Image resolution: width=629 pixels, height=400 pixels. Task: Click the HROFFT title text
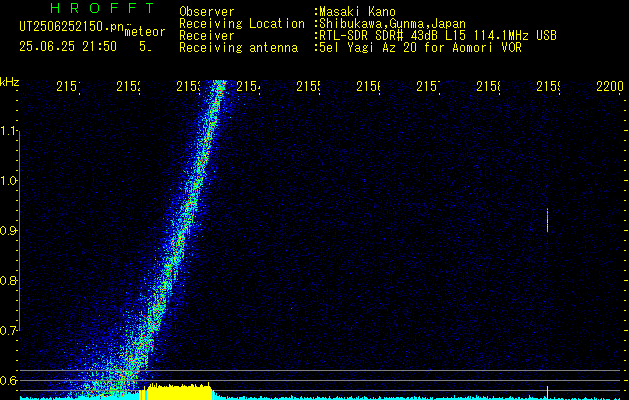click(x=103, y=8)
